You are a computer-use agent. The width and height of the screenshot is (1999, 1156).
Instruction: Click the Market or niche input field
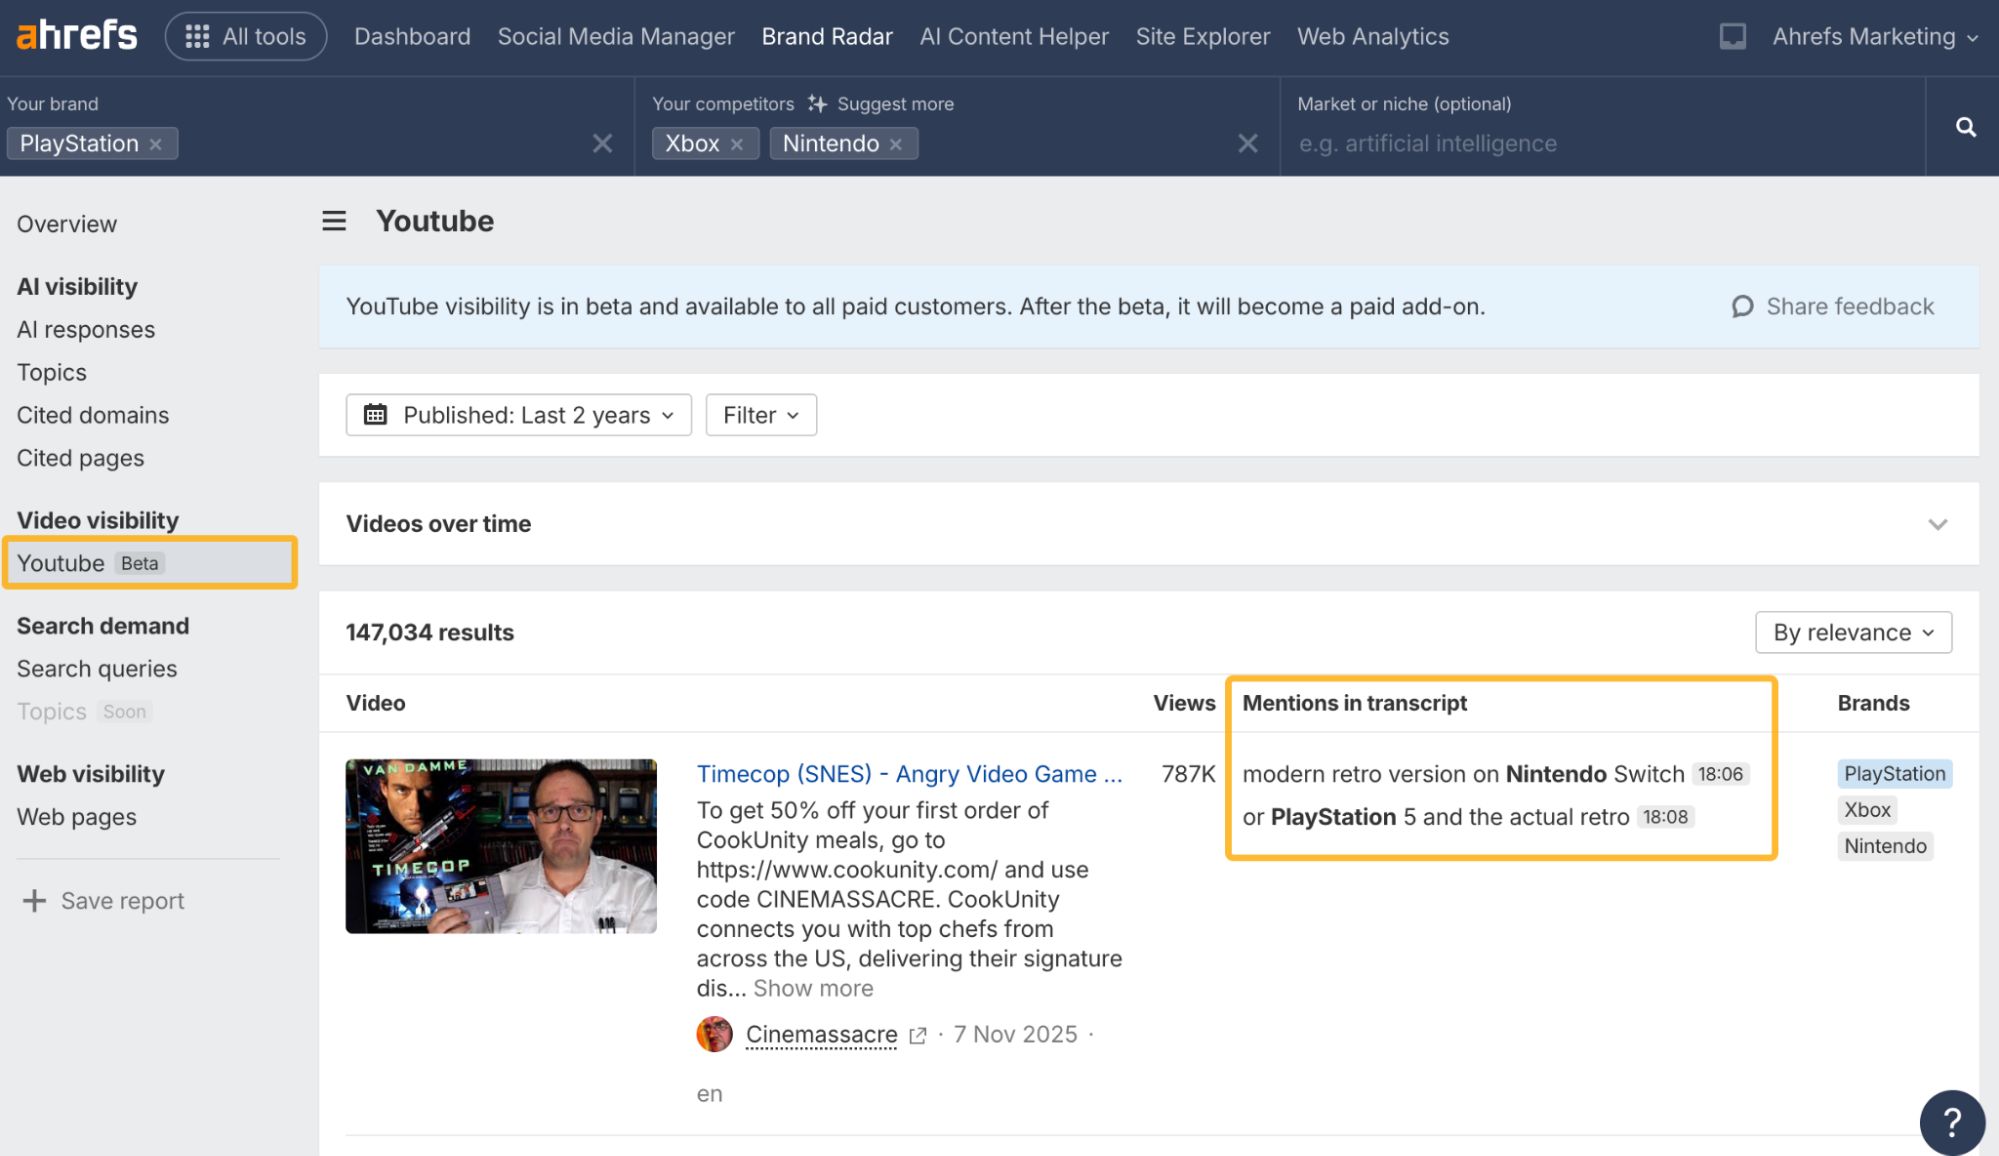pyautogui.click(x=1600, y=144)
